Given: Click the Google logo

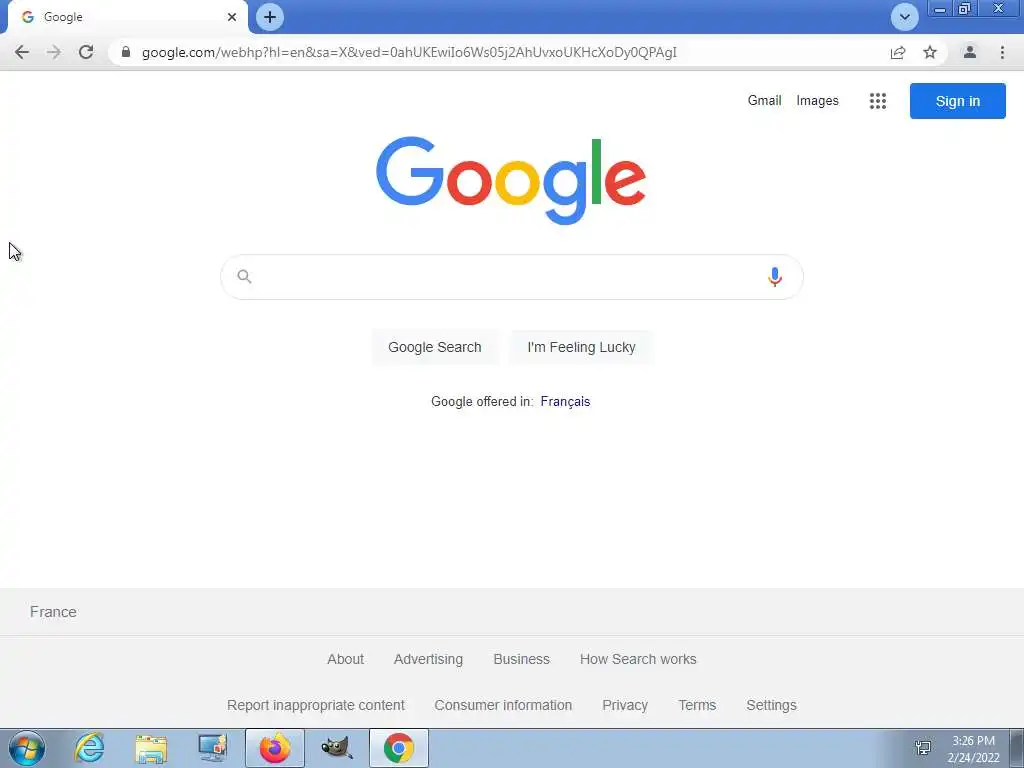Looking at the screenshot, I should pos(511,180).
